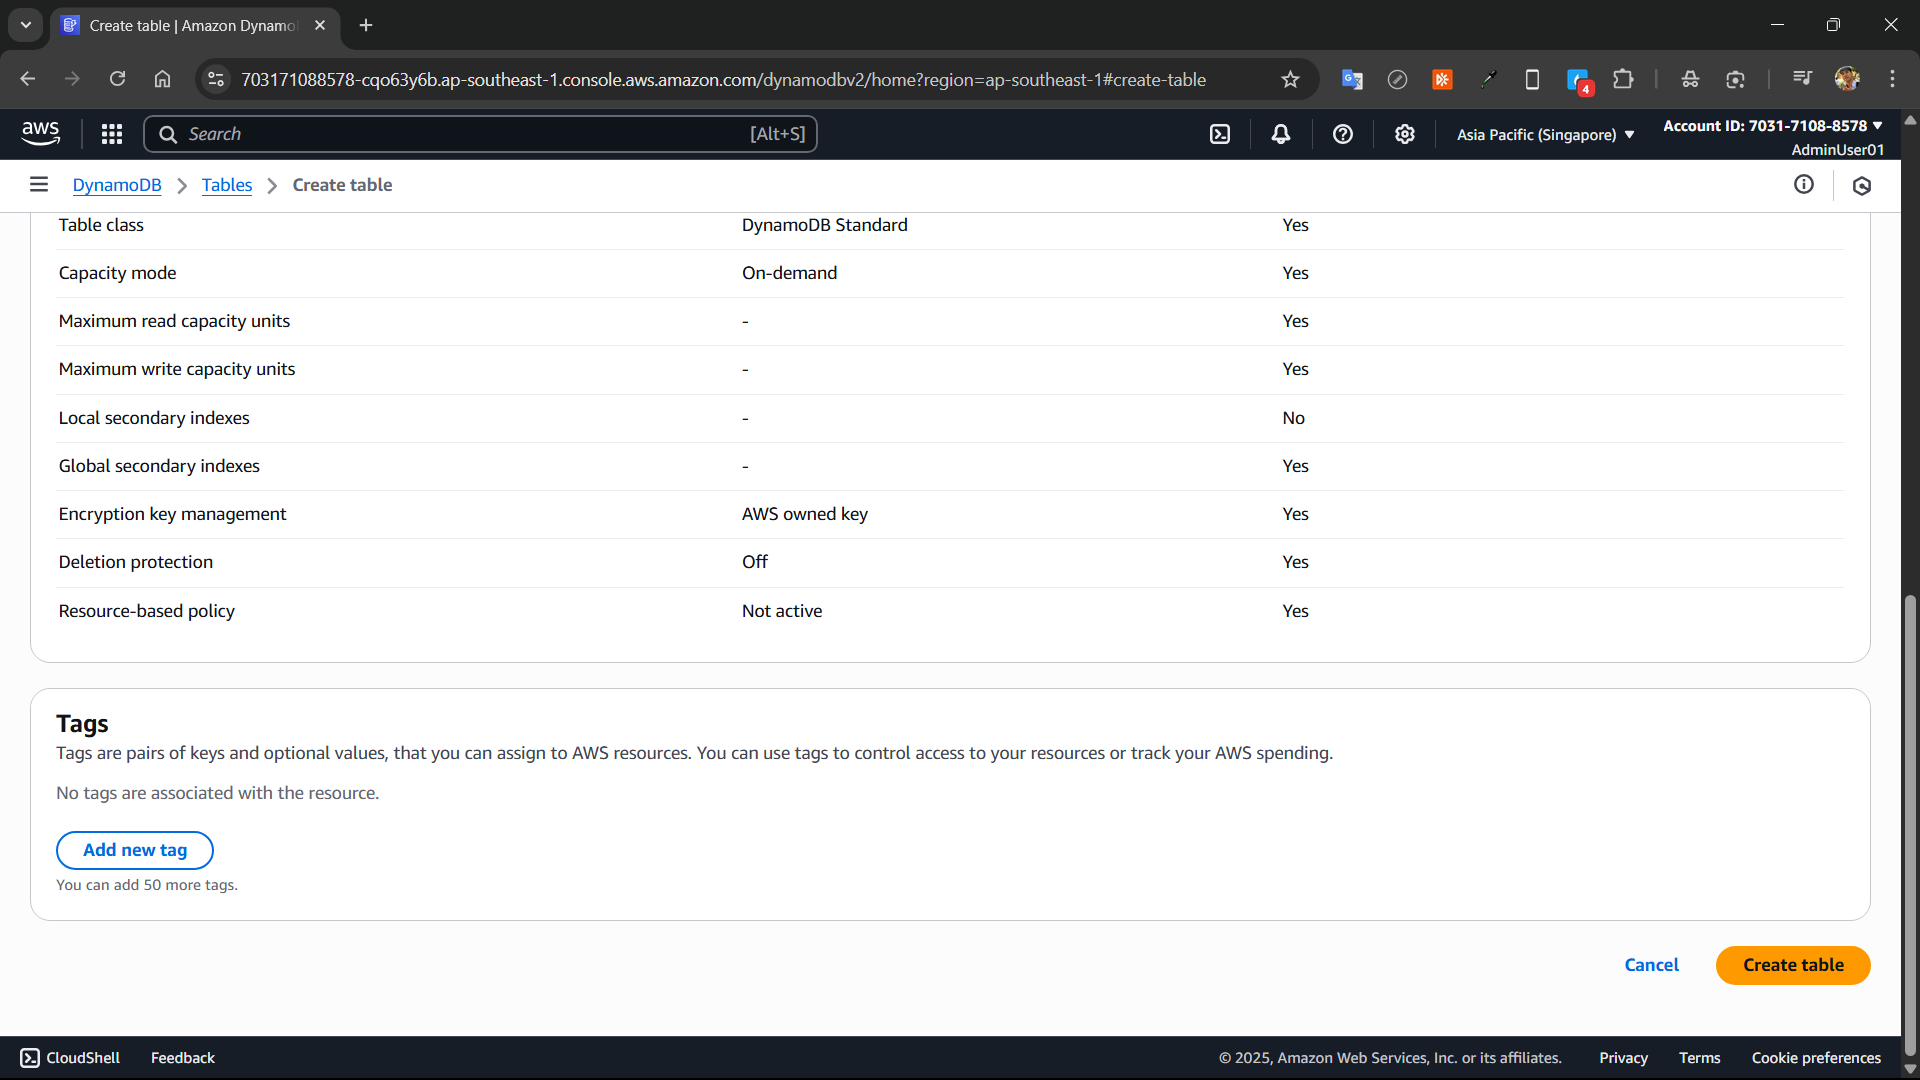Select the 'On-demand' capacity mode value

(789, 273)
